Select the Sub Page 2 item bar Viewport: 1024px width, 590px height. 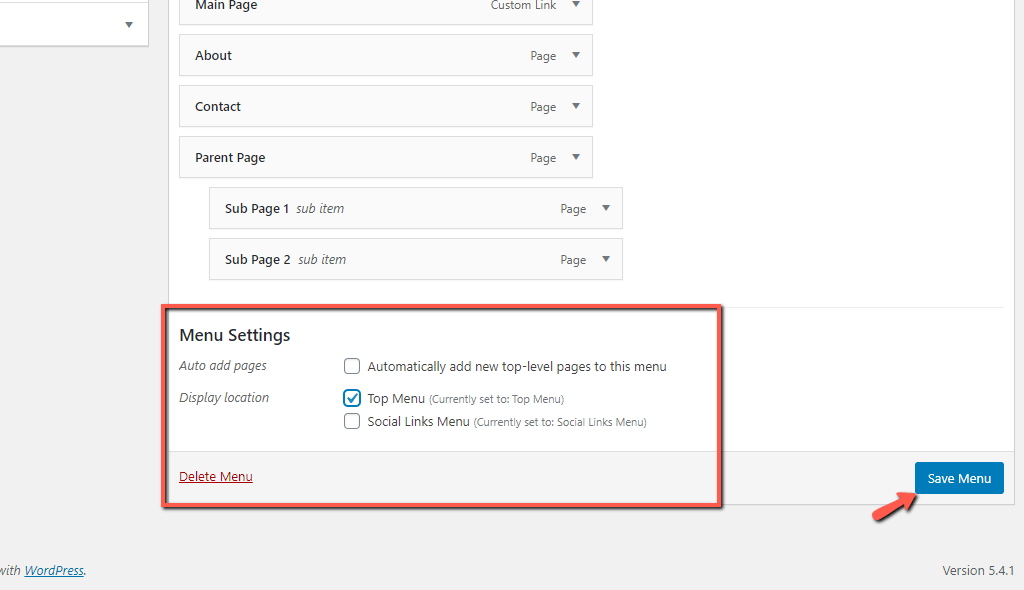point(416,259)
